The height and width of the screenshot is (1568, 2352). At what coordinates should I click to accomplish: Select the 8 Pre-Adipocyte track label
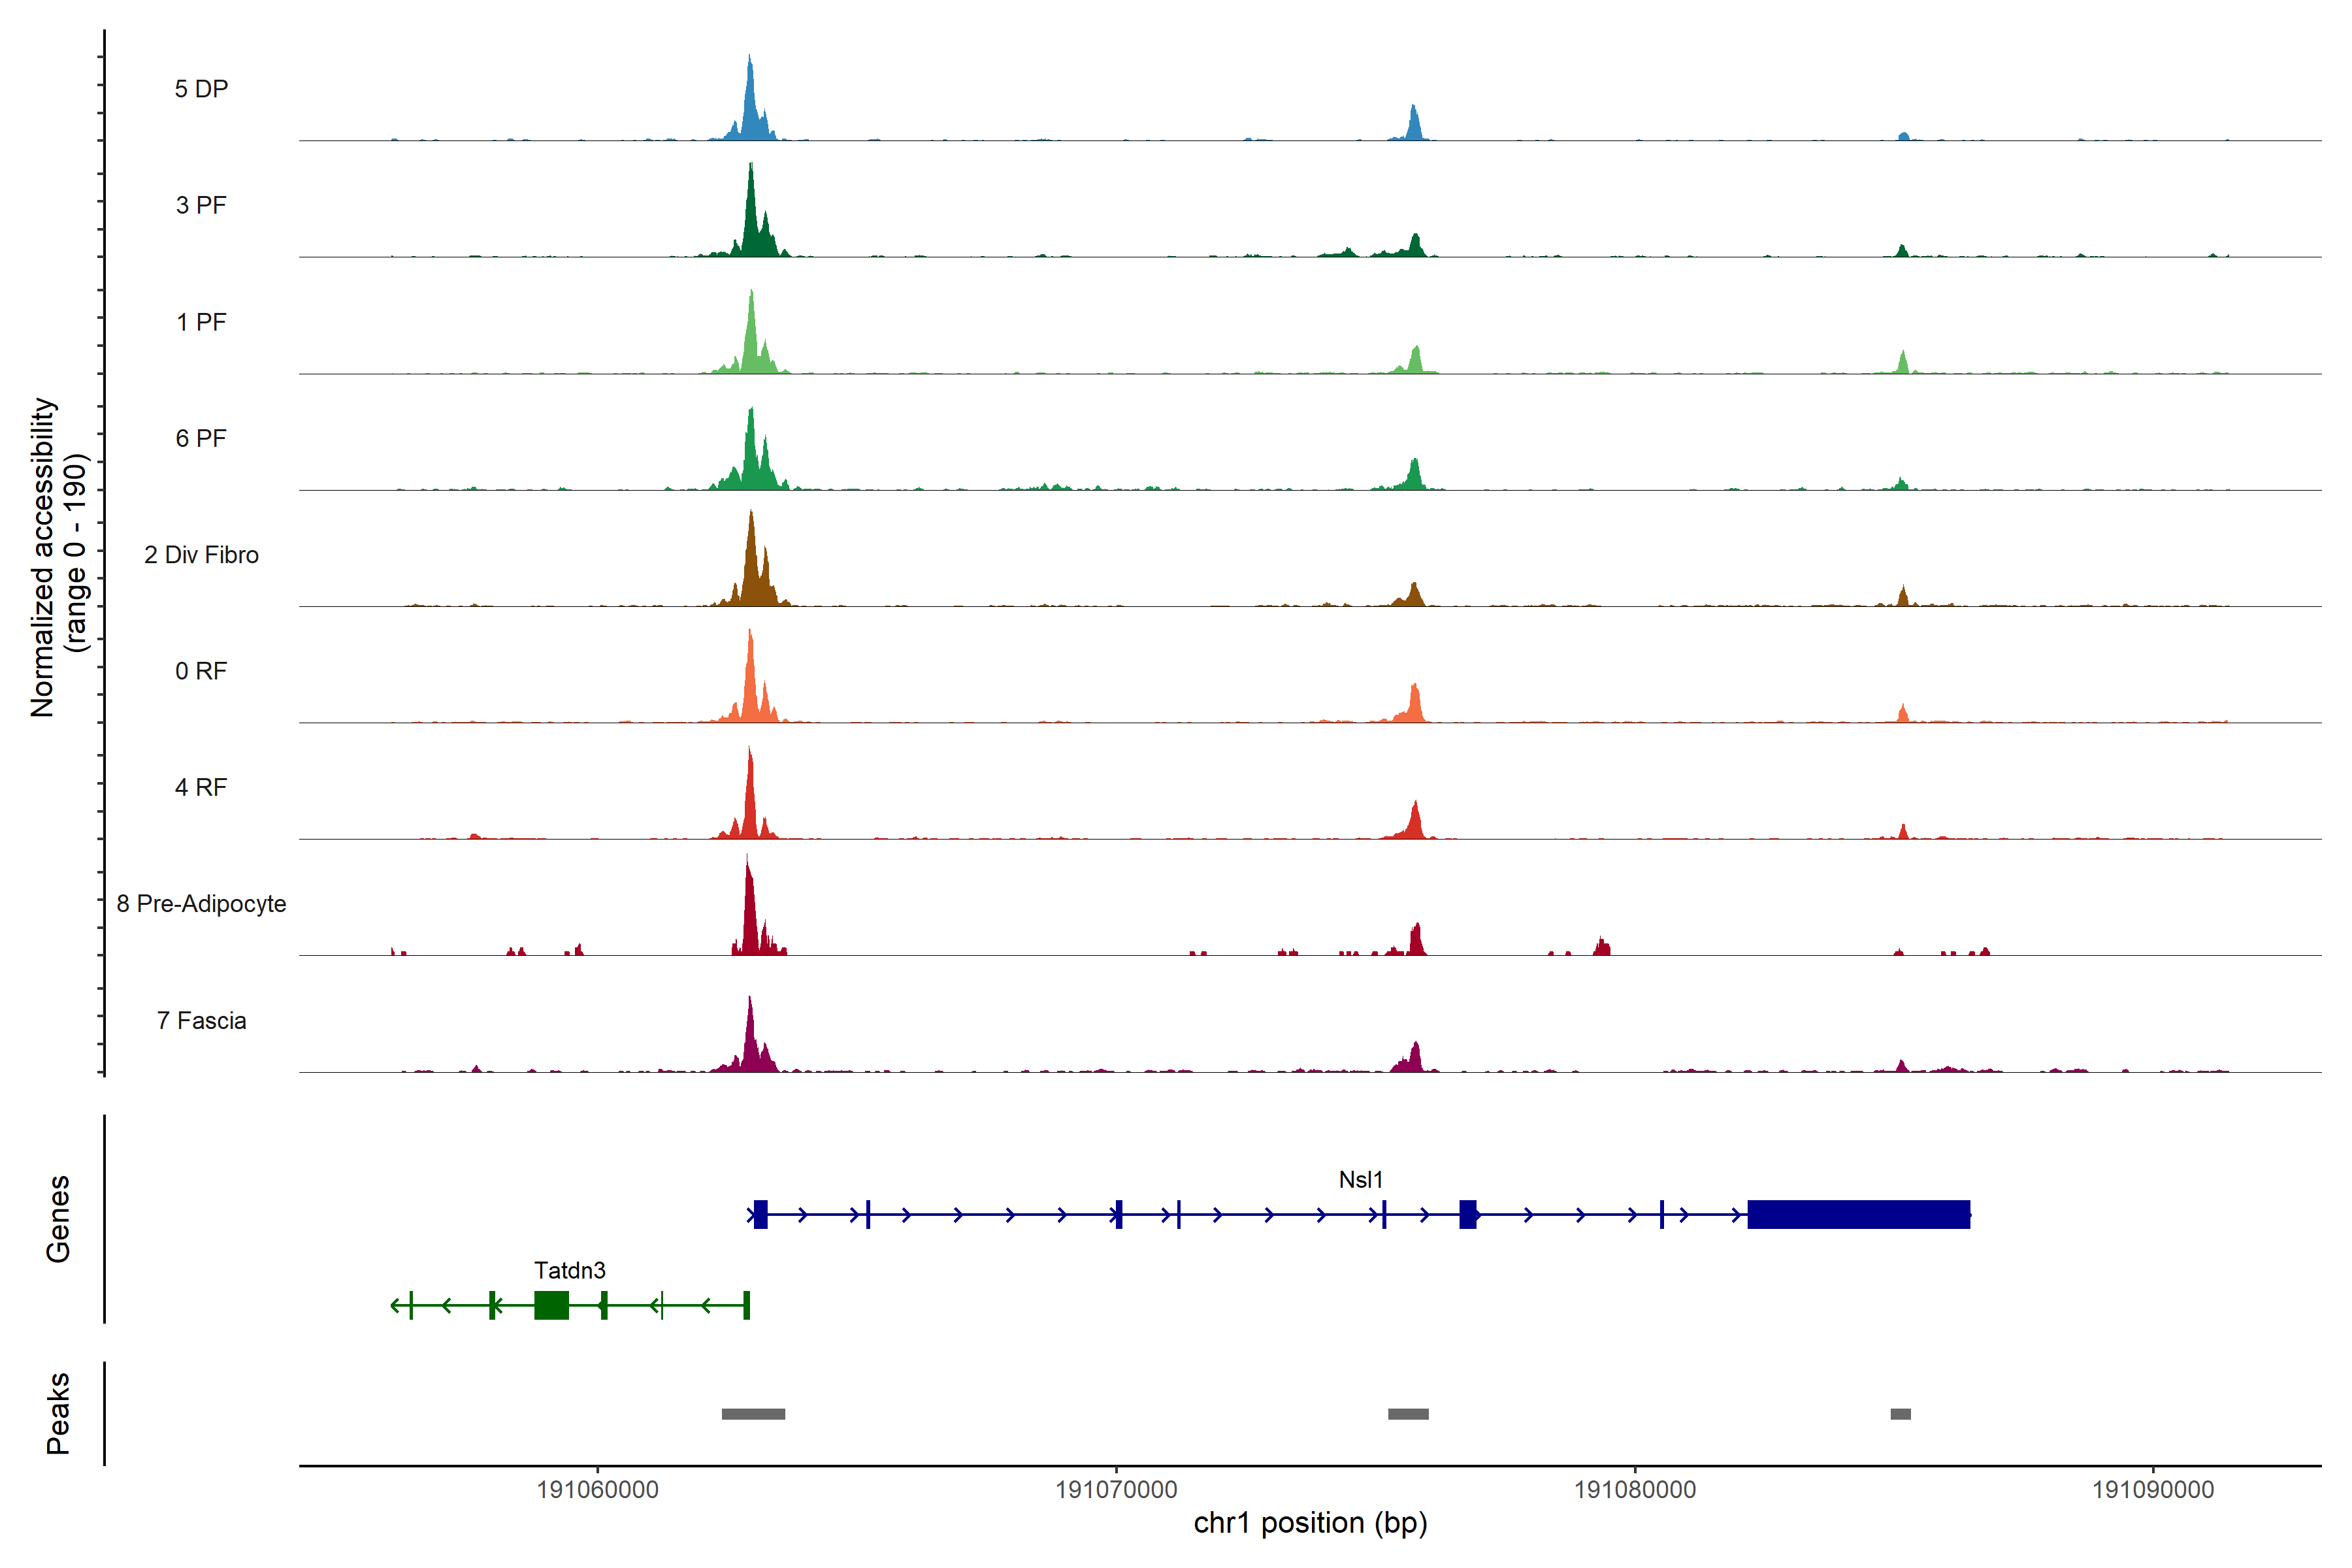201,904
